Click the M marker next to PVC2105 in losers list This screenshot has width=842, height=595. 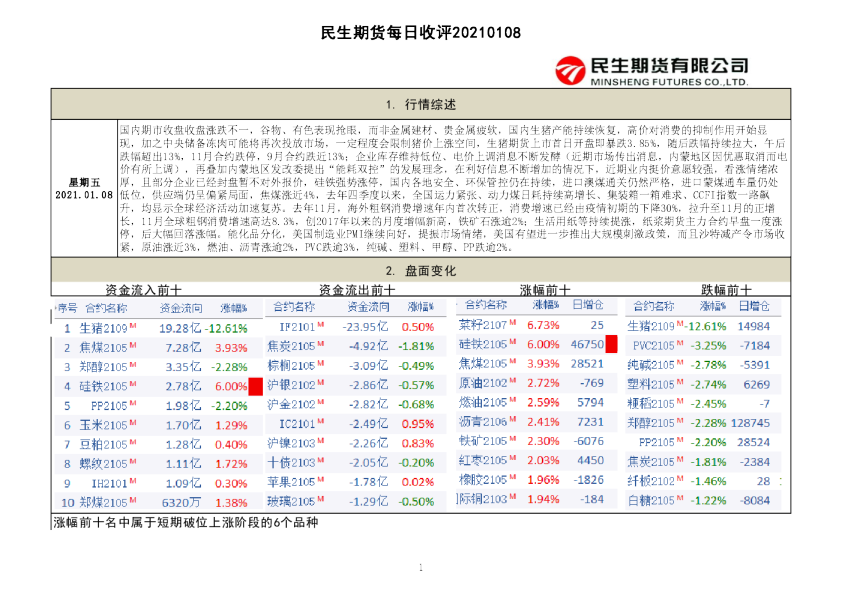(x=678, y=344)
